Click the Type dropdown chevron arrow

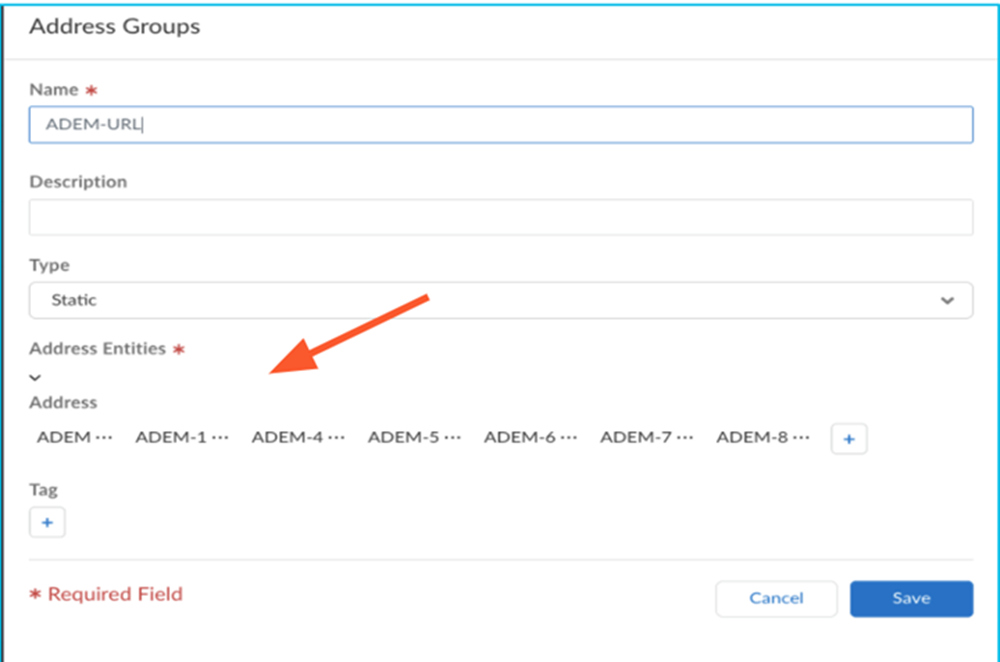[947, 300]
